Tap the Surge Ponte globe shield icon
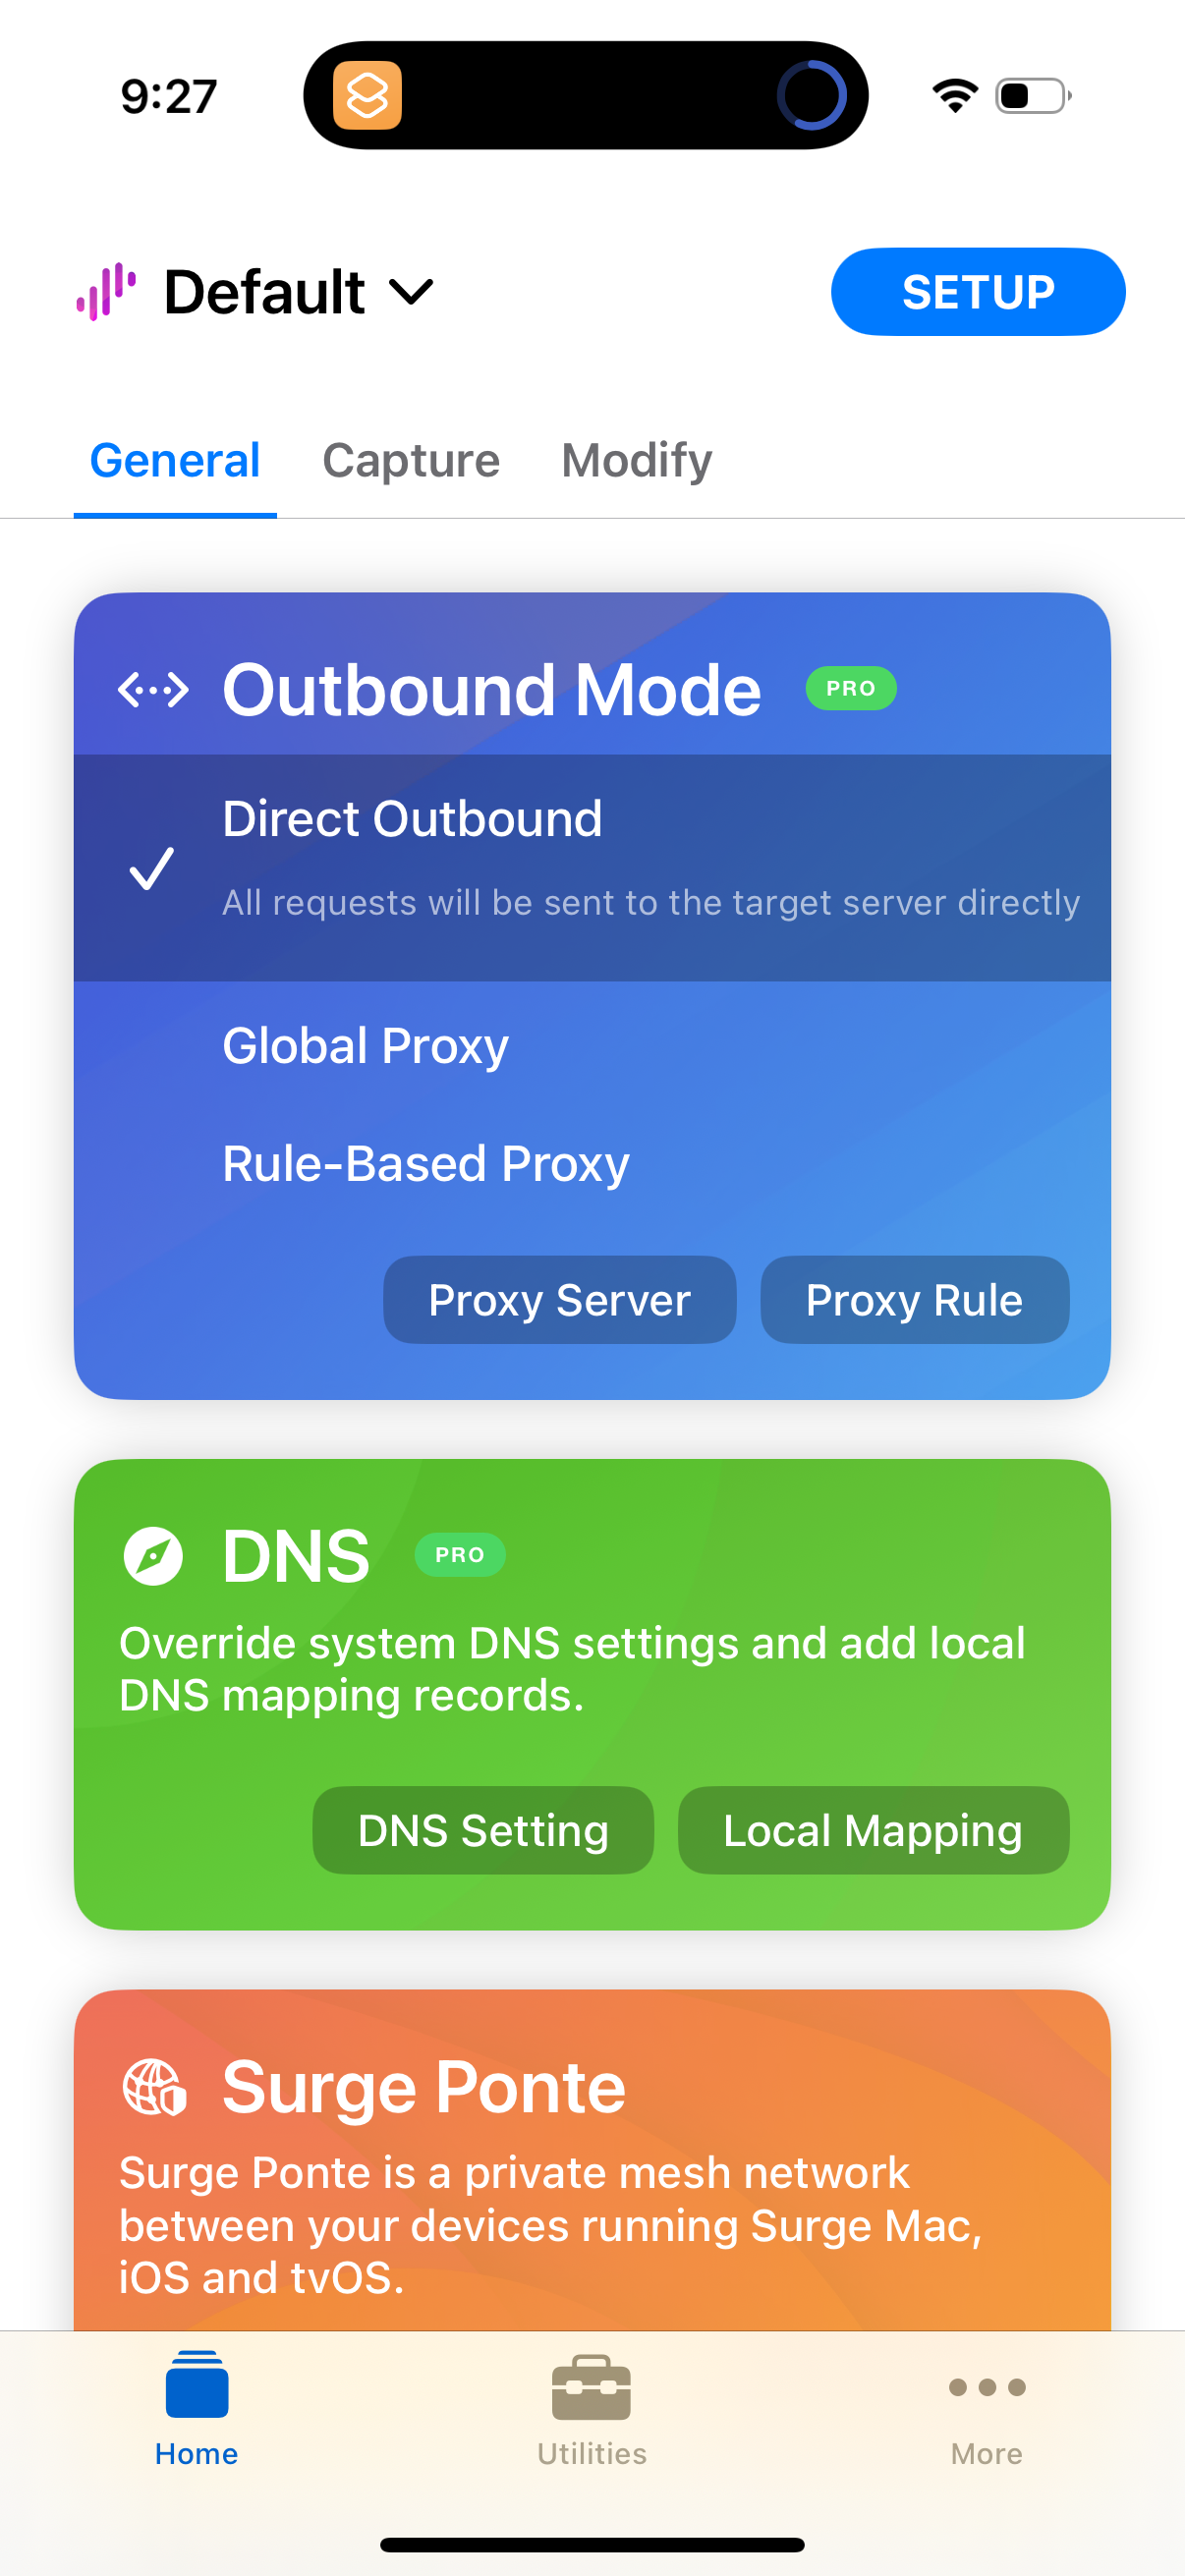Viewport: 1185px width, 2576px height. click(x=154, y=2088)
